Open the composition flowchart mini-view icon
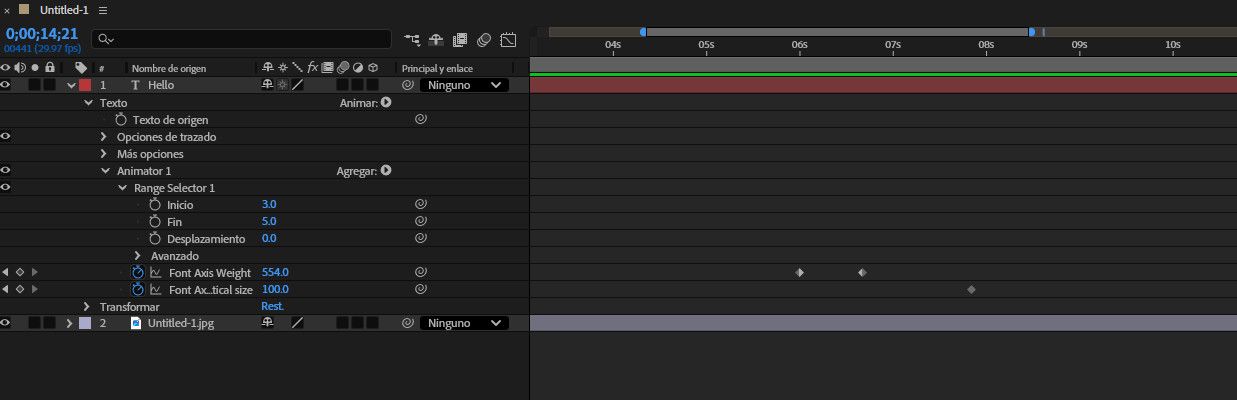This screenshot has width=1237, height=400. tap(412, 40)
